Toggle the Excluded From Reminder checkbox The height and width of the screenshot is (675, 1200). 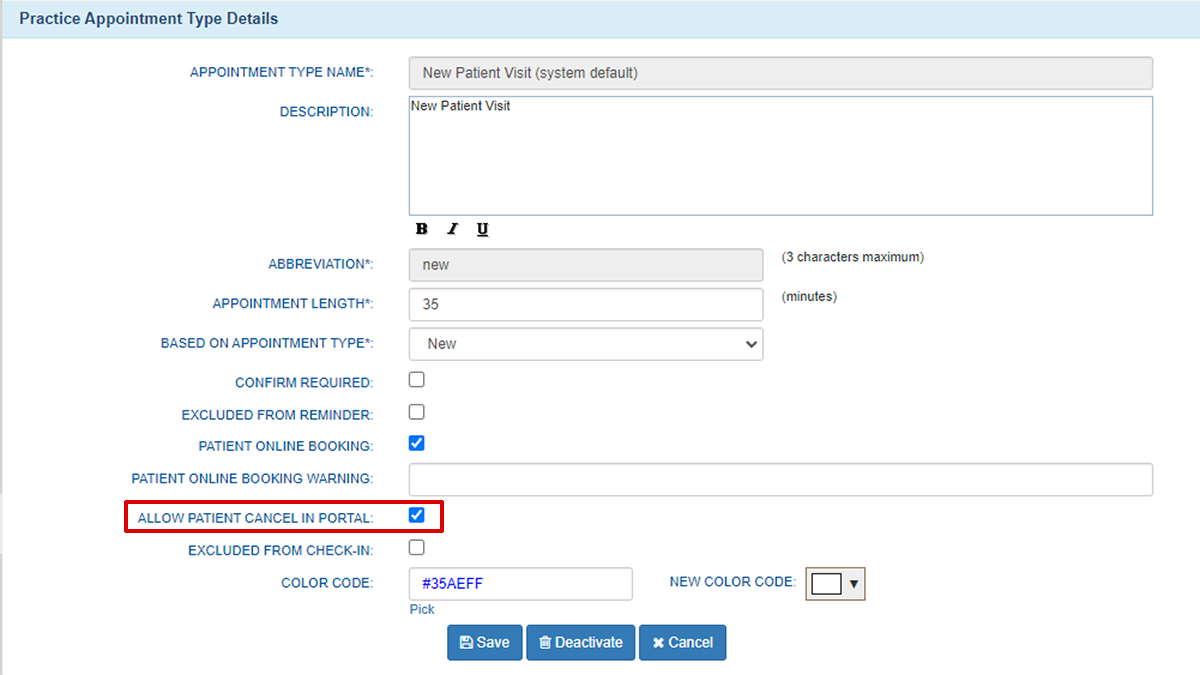[x=417, y=412]
